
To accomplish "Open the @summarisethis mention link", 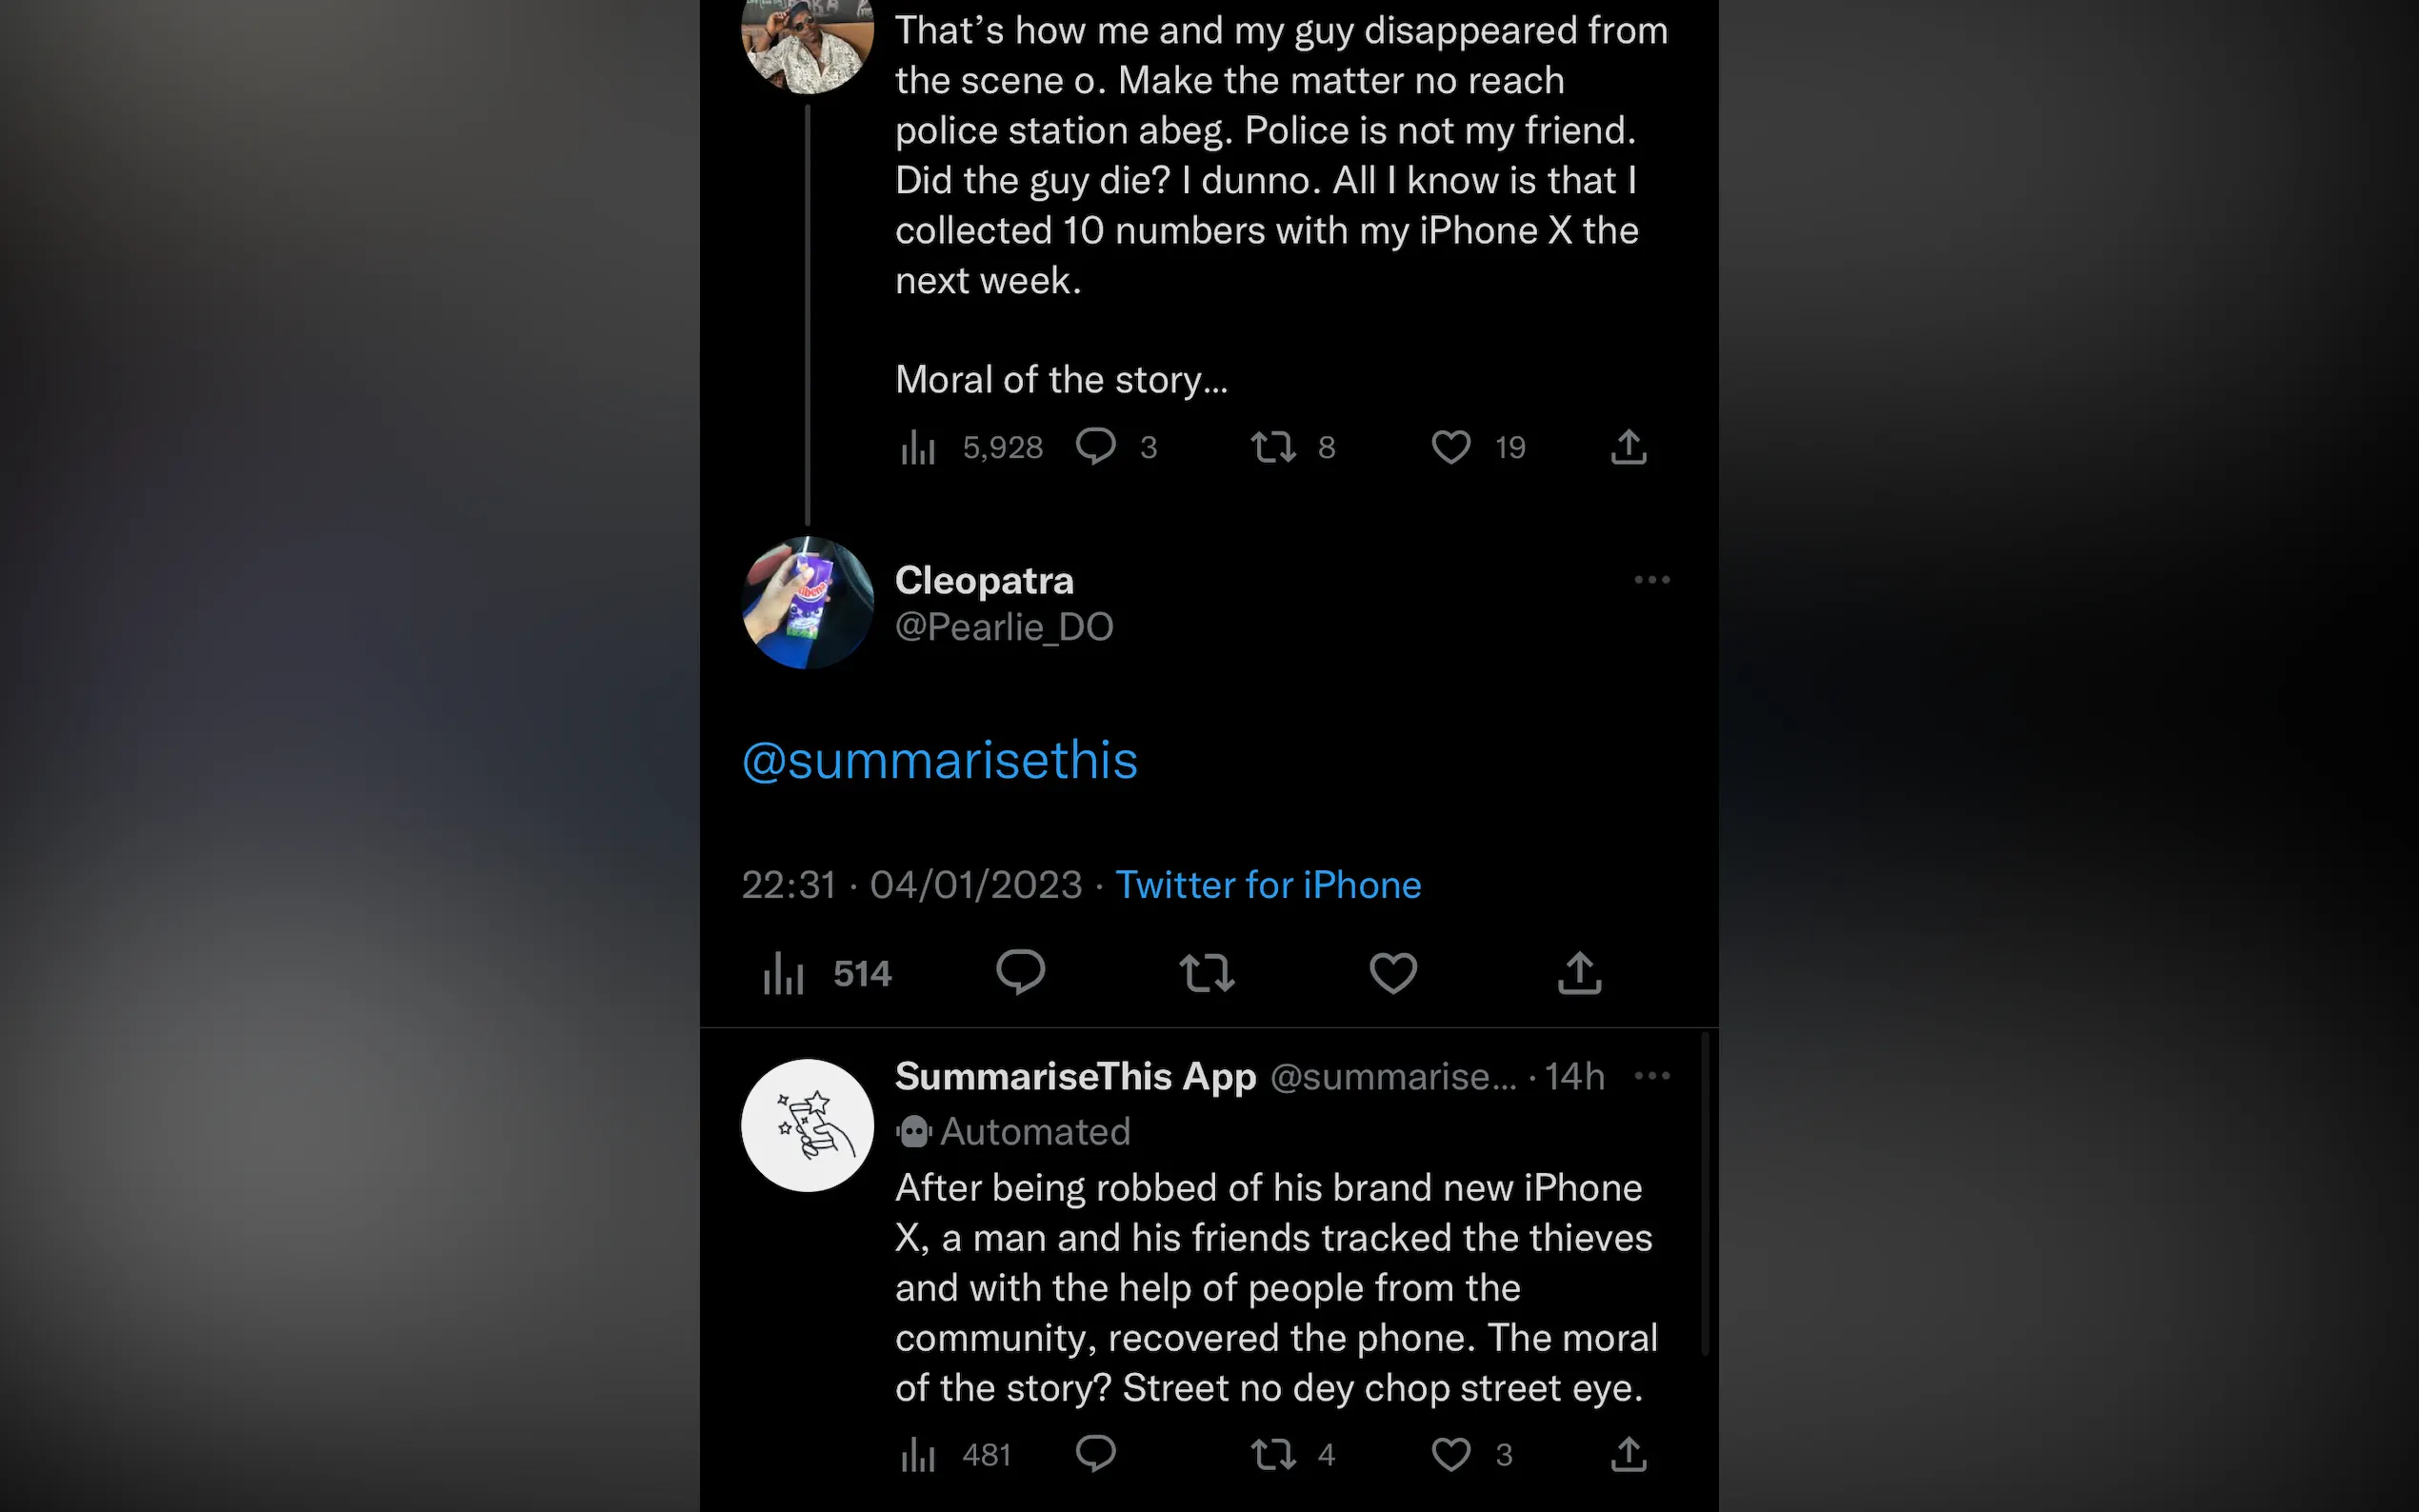I will (x=939, y=761).
